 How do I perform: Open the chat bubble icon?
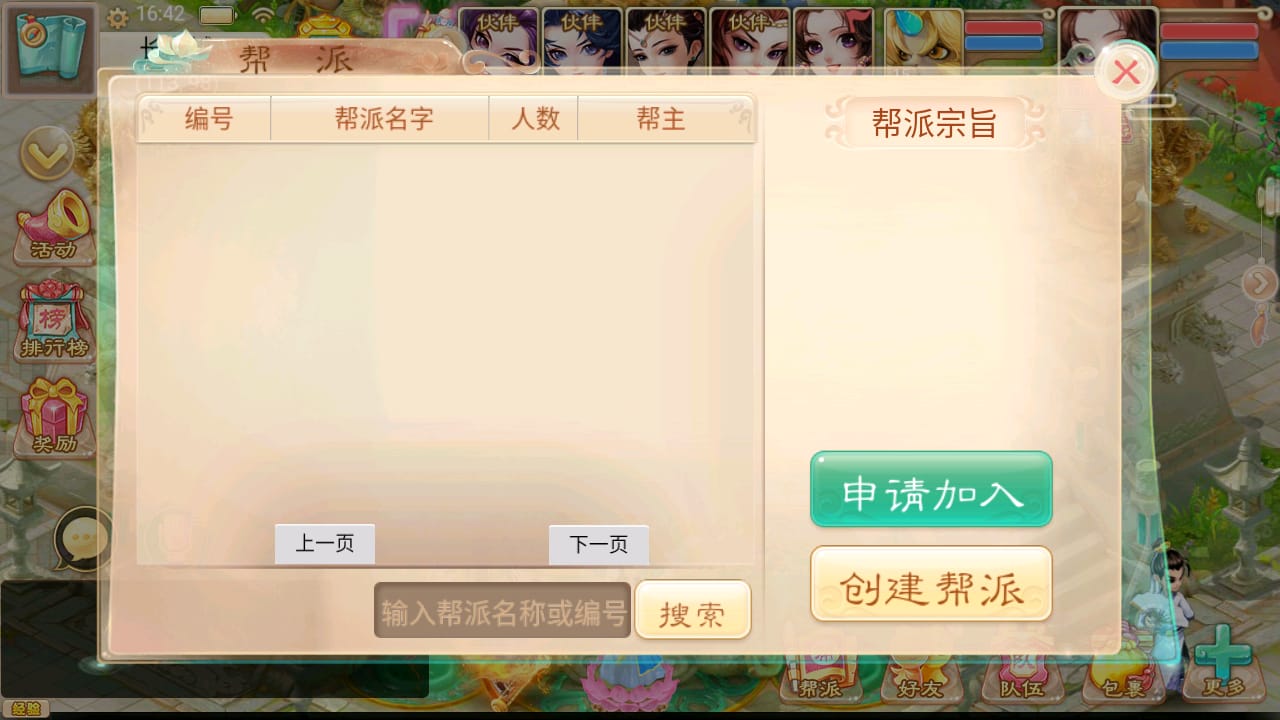coord(80,539)
